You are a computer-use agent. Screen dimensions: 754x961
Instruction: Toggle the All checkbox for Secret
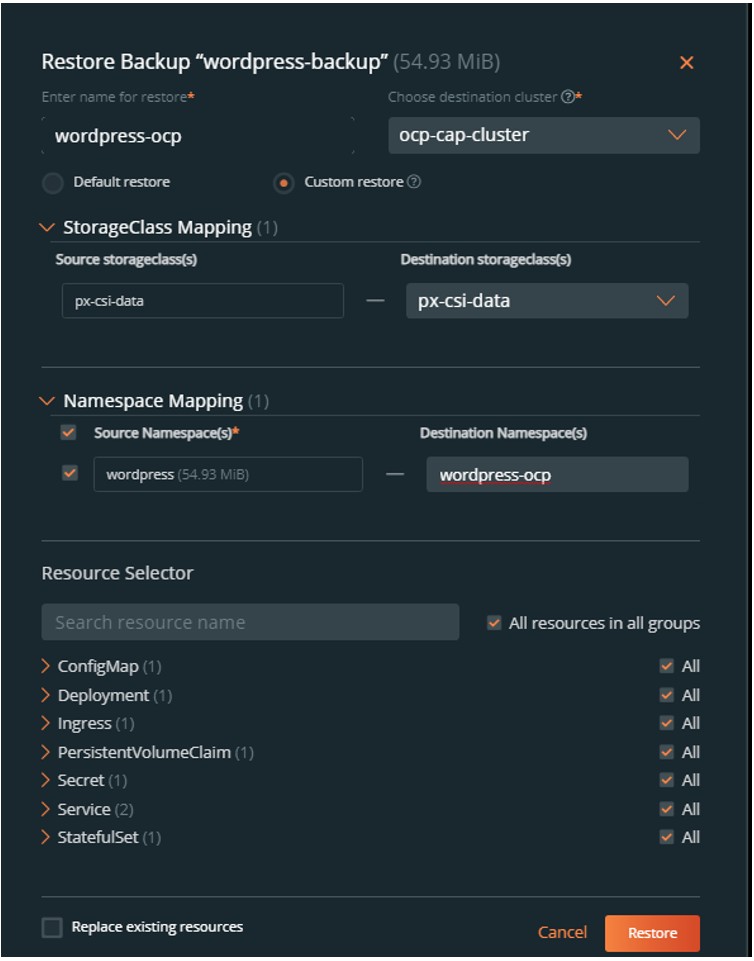[667, 780]
